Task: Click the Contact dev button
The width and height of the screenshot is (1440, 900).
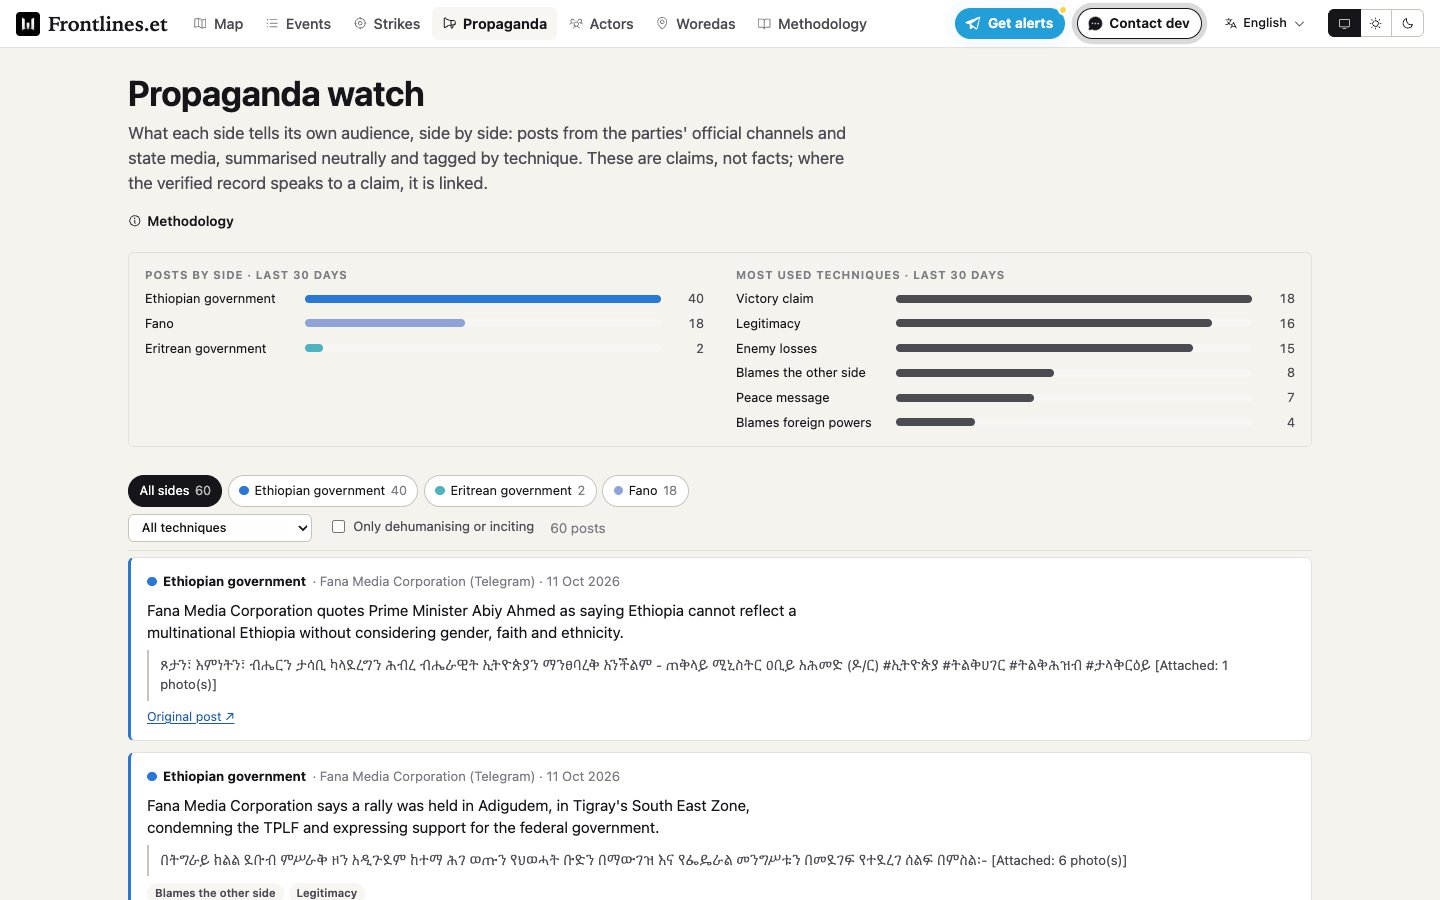Action: click(x=1139, y=23)
